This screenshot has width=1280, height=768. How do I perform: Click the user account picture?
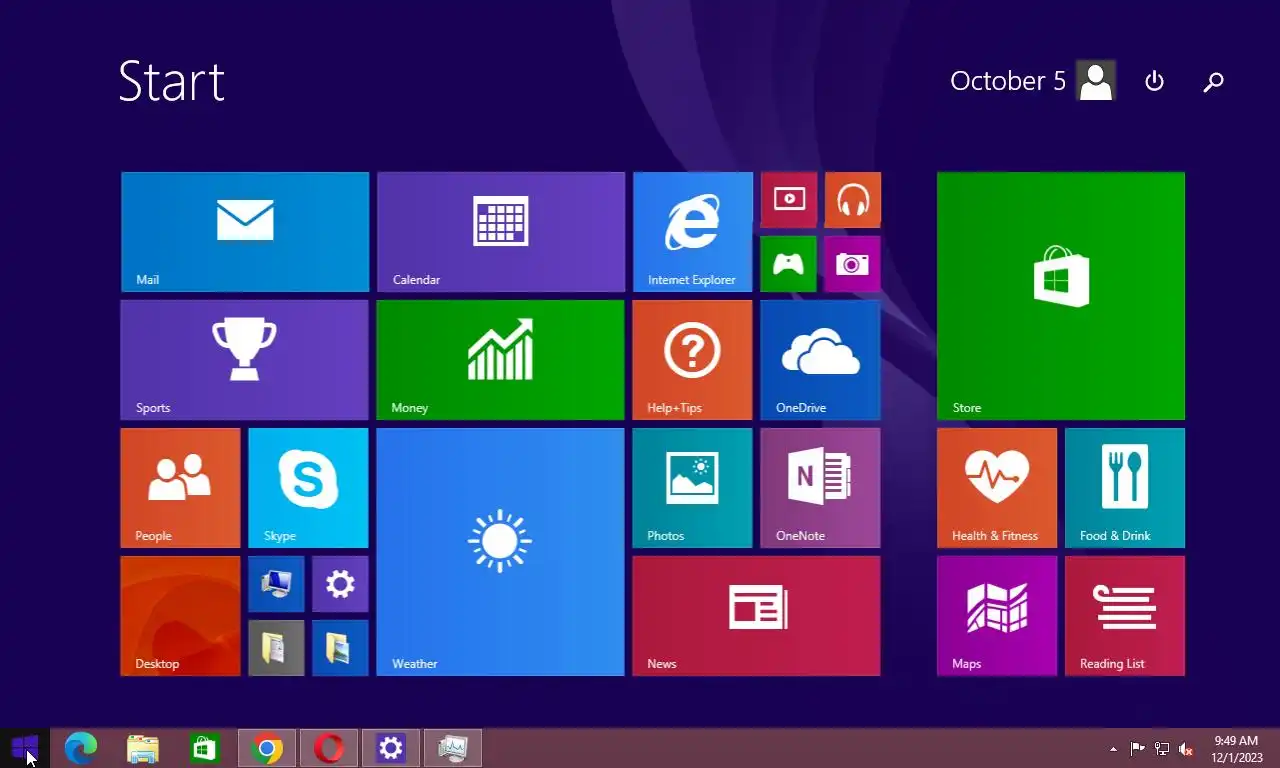1096,81
